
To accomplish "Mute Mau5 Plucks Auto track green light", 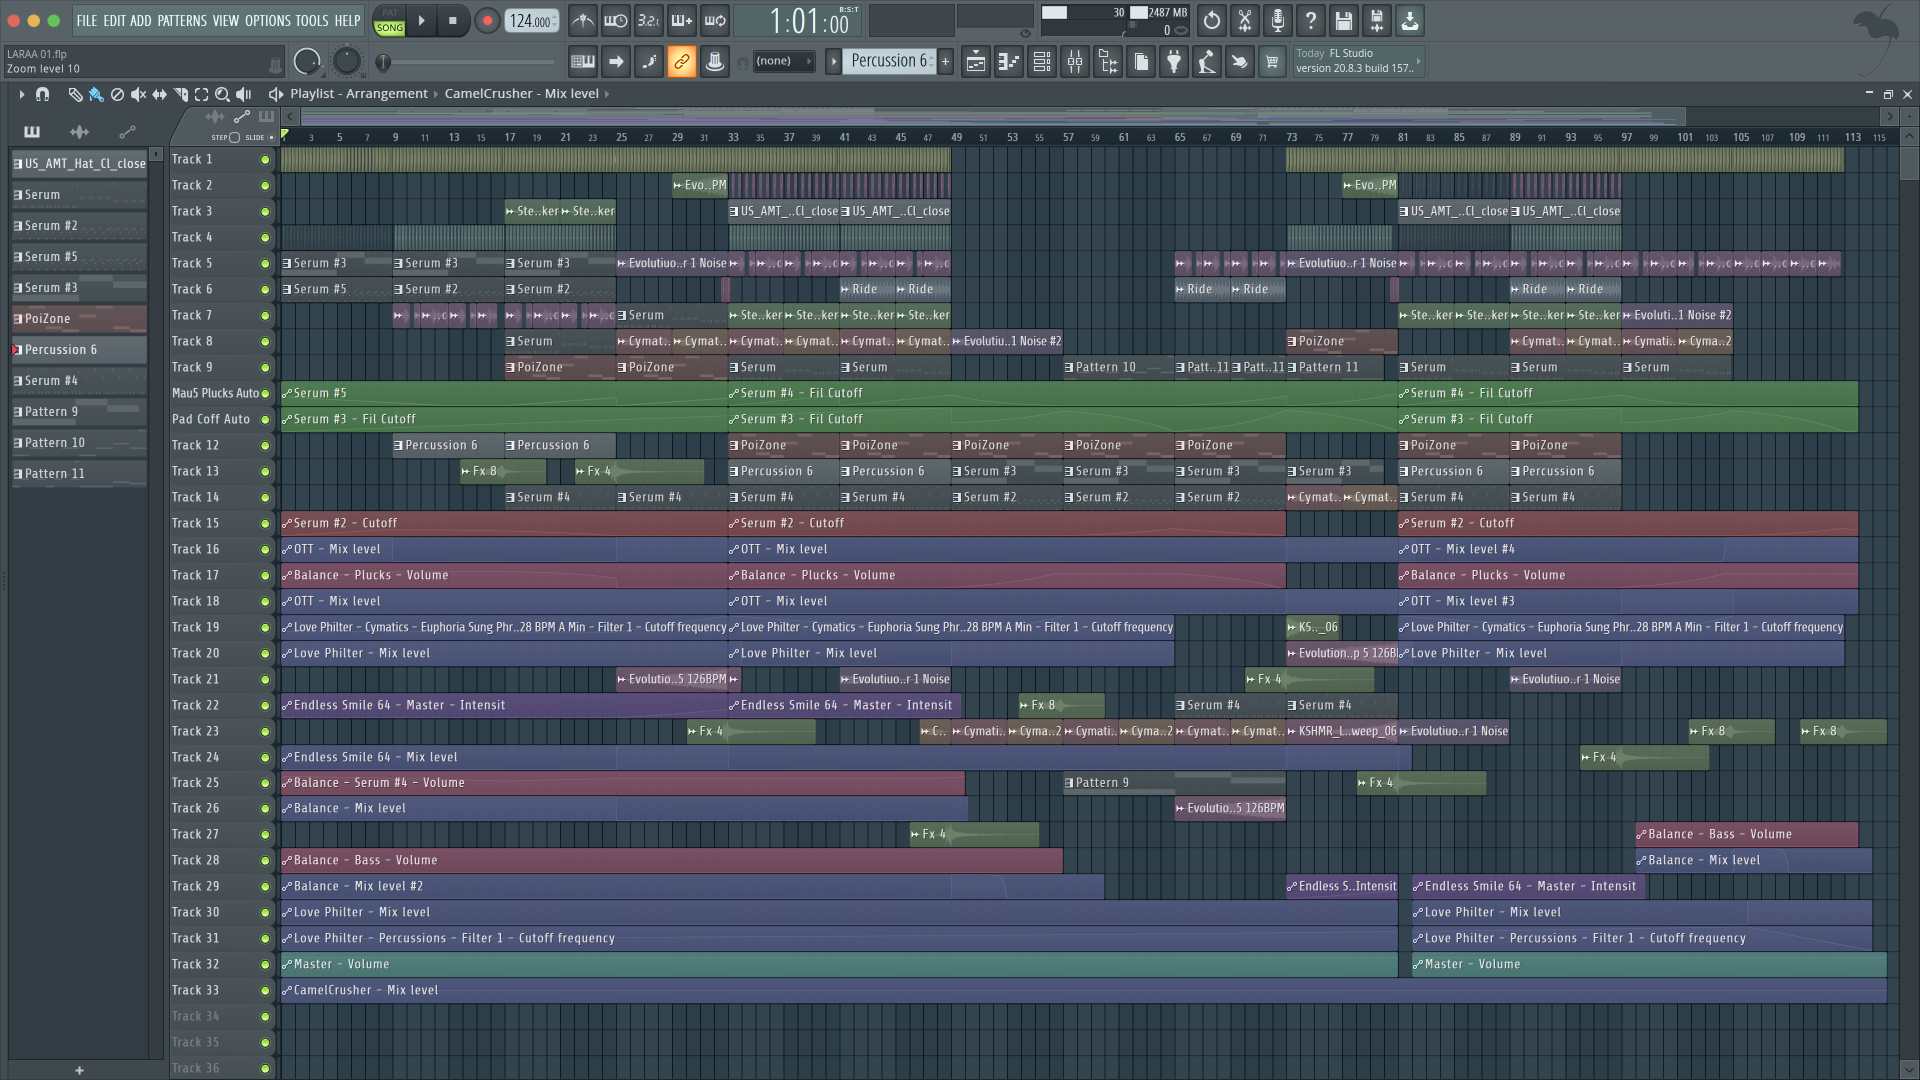I will (265, 394).
